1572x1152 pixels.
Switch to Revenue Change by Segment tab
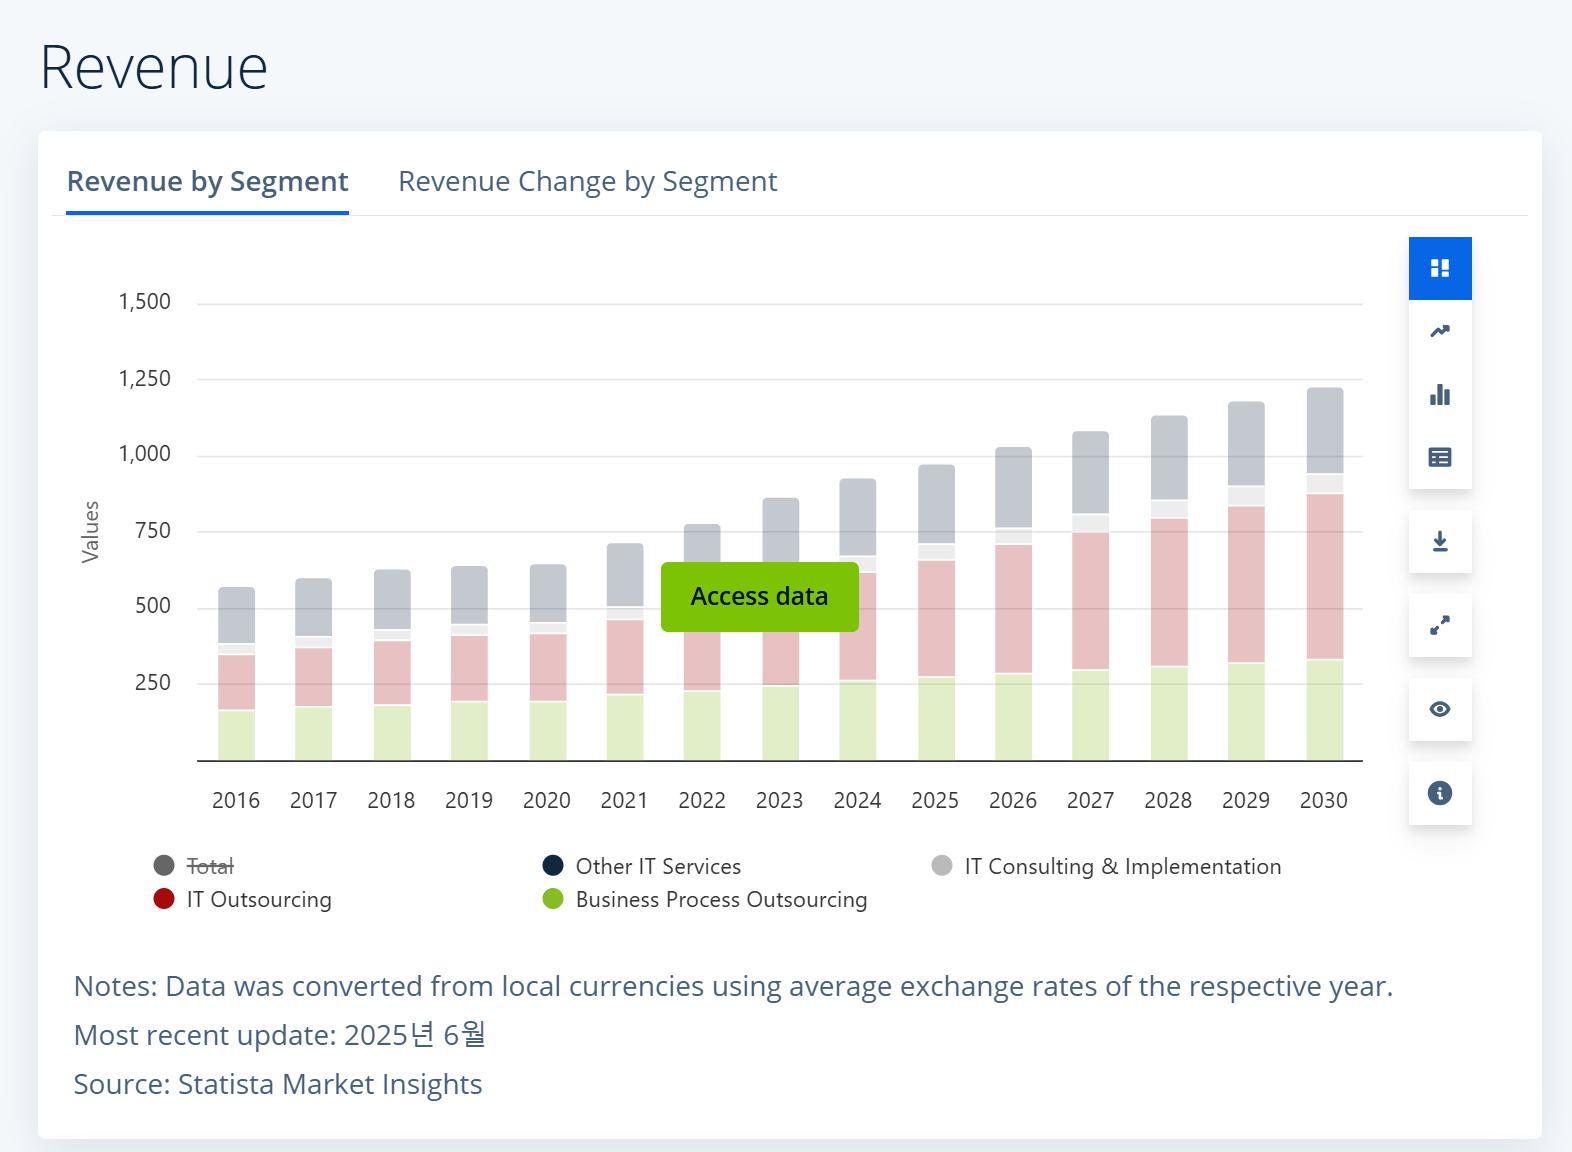click(587, 182)
